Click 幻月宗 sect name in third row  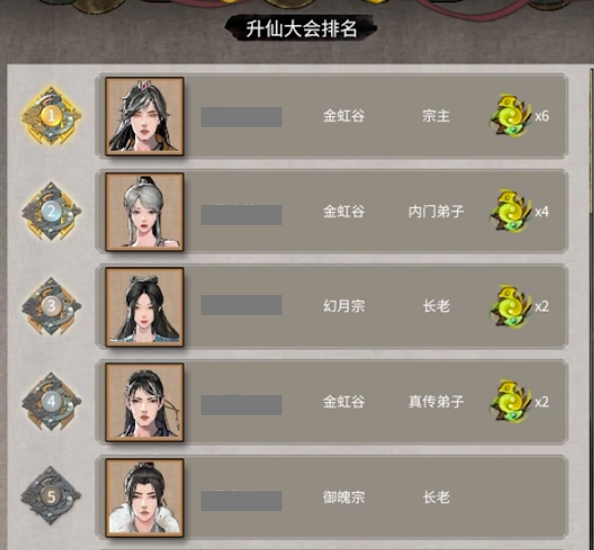tap(344, 306)
